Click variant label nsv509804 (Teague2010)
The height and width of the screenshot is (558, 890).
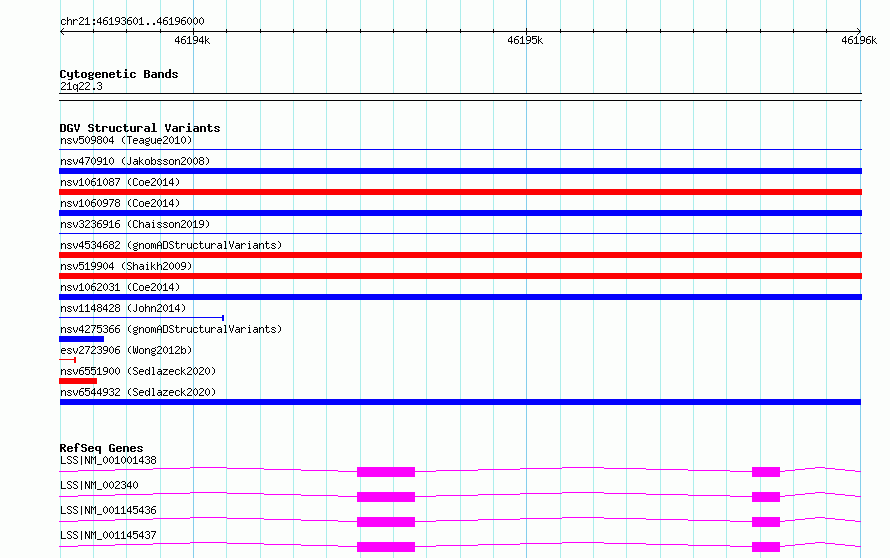click(126, 140)
